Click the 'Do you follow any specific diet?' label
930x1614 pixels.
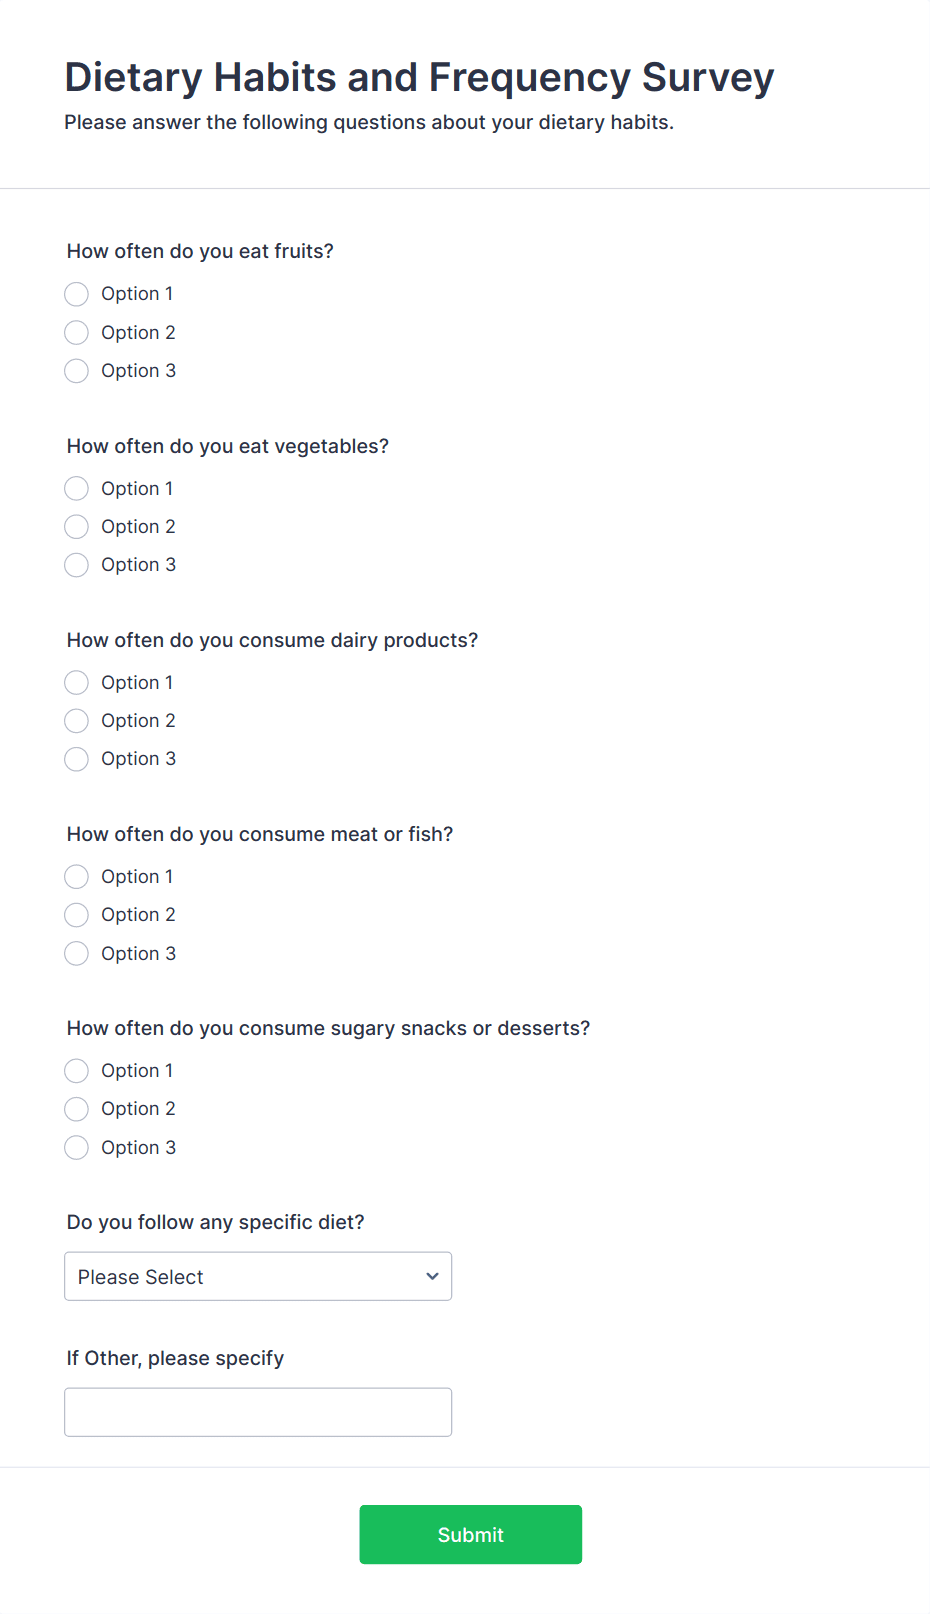(216, 1222)
